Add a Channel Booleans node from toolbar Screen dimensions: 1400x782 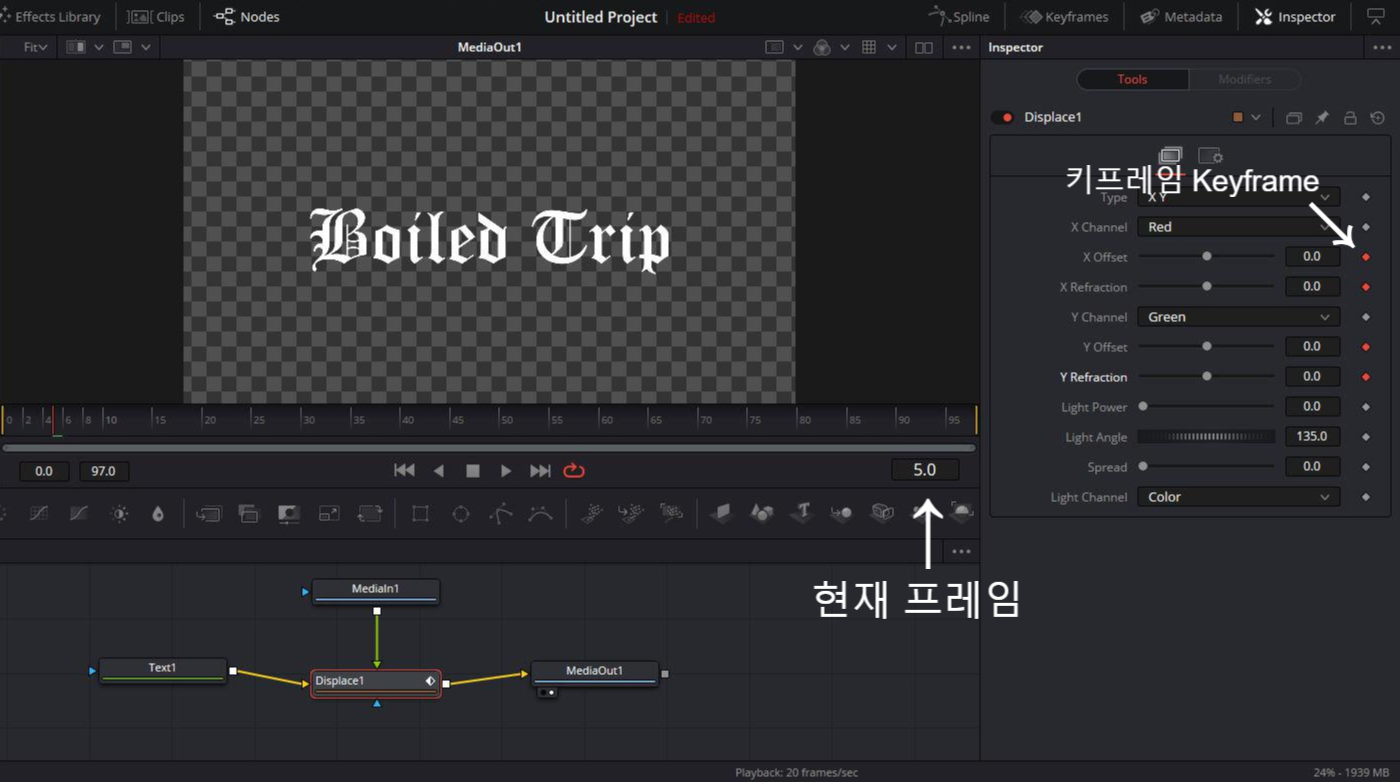pos(248,514)
